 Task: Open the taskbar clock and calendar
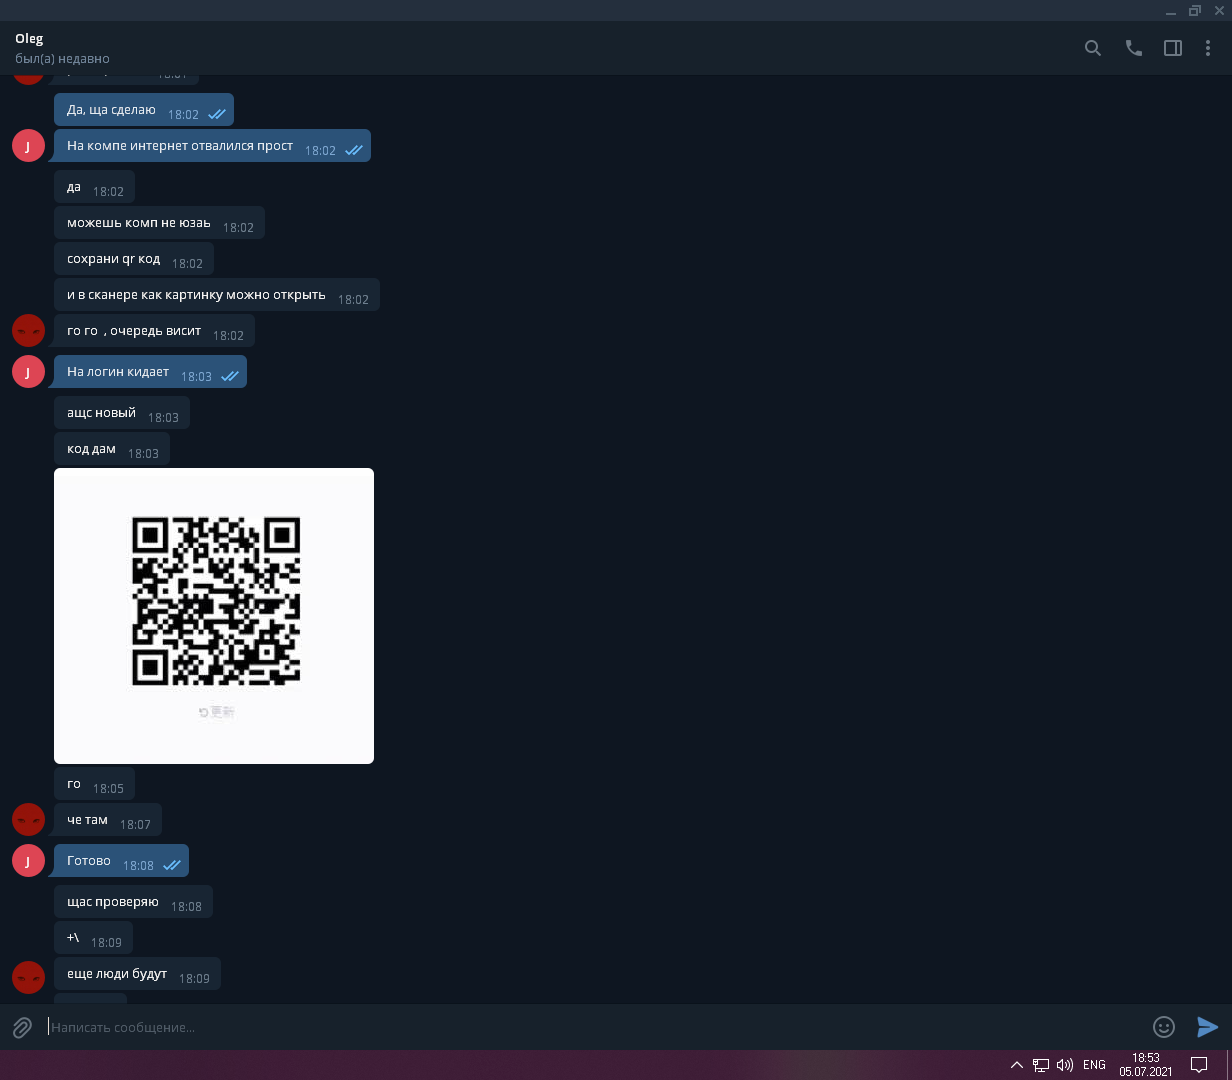(1146, 1065)
